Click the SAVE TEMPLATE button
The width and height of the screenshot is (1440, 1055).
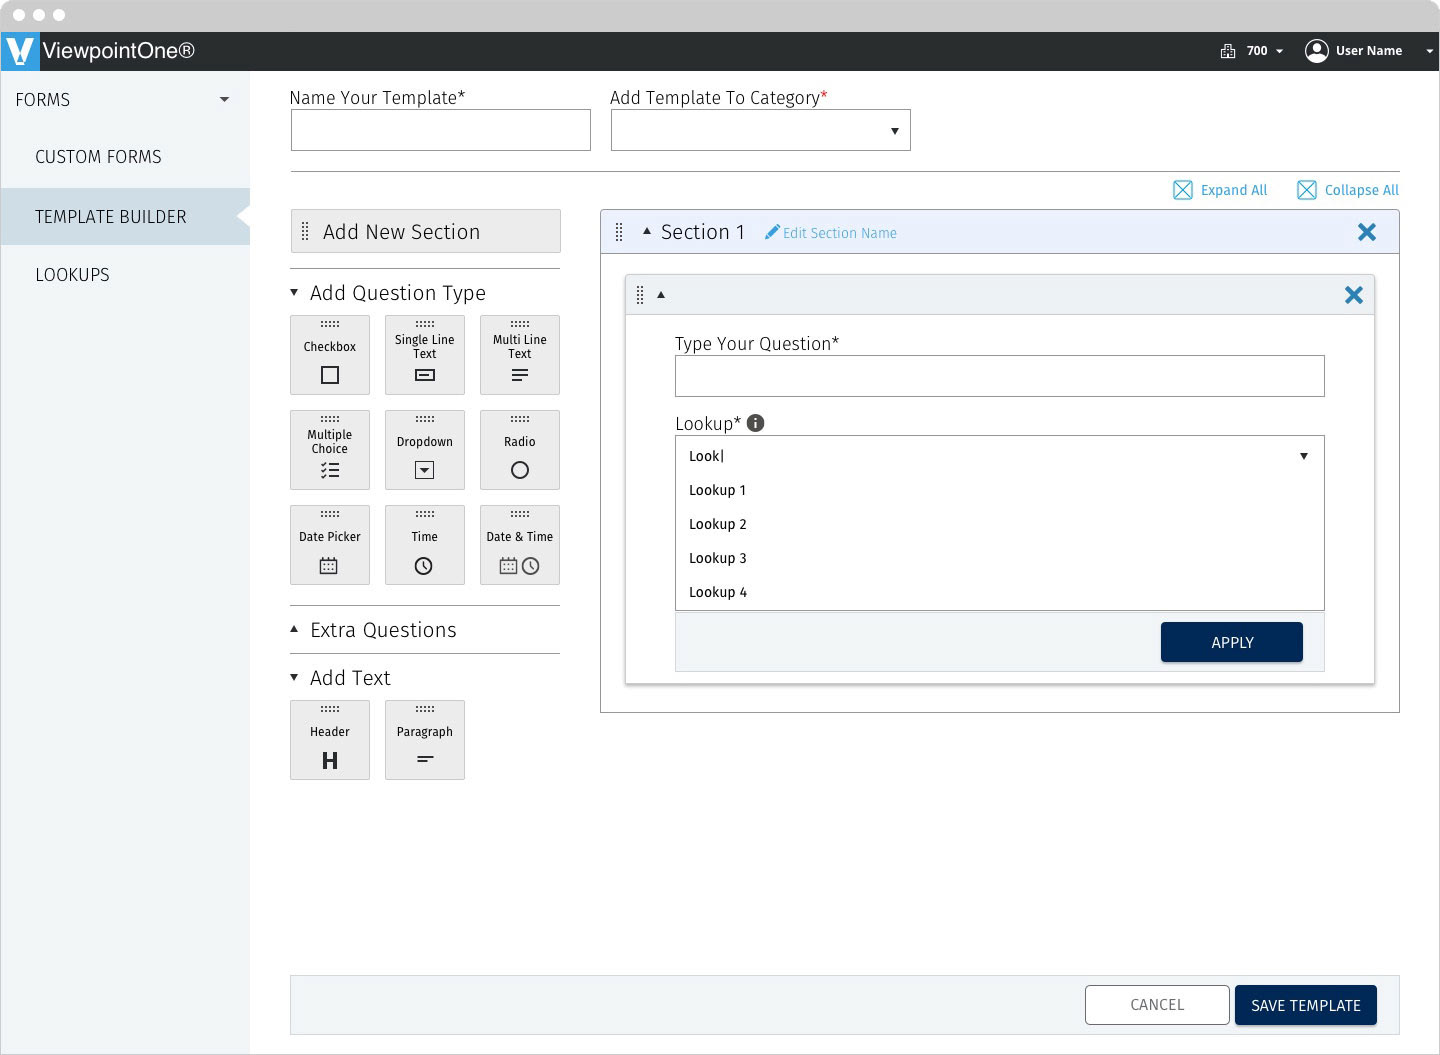coord(1306,1005)
